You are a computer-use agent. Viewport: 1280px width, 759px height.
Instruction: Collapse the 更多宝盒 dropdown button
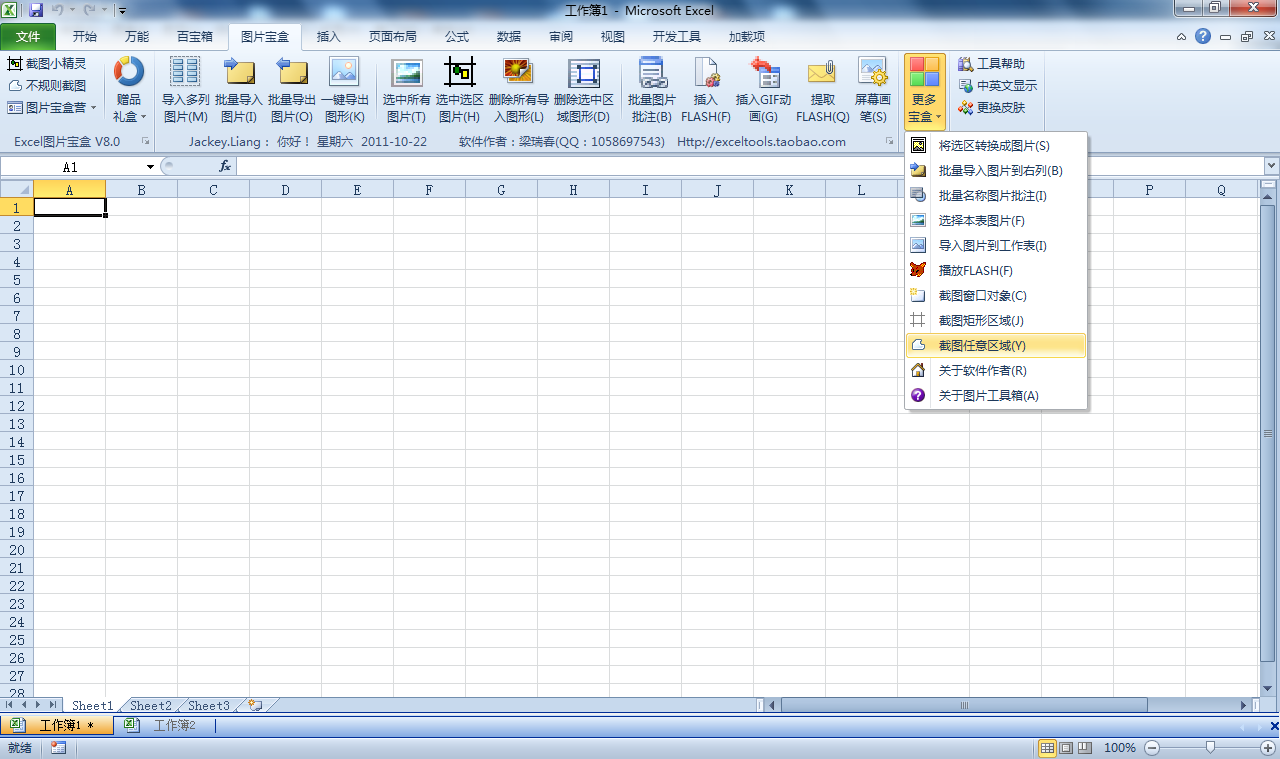924,90
